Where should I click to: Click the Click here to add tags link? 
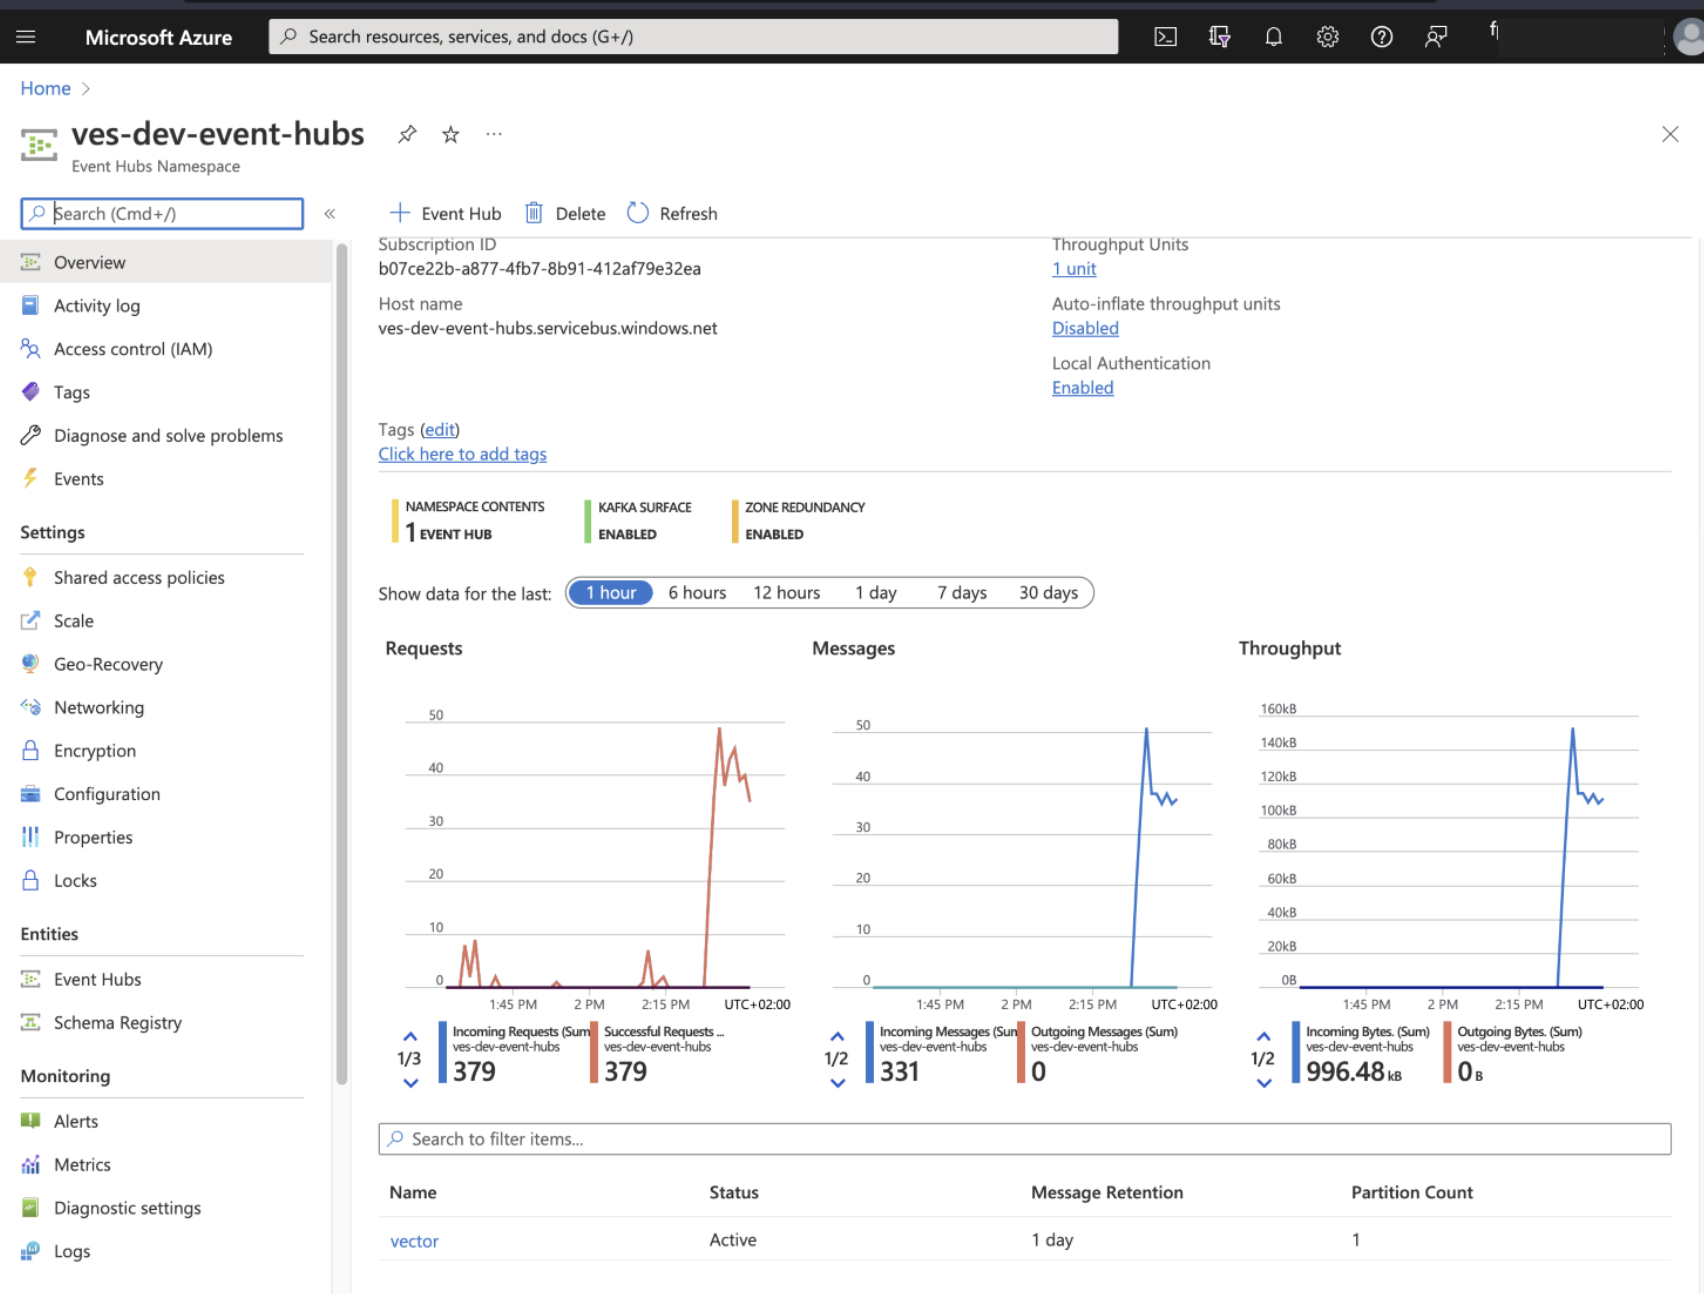click(462, 453)
